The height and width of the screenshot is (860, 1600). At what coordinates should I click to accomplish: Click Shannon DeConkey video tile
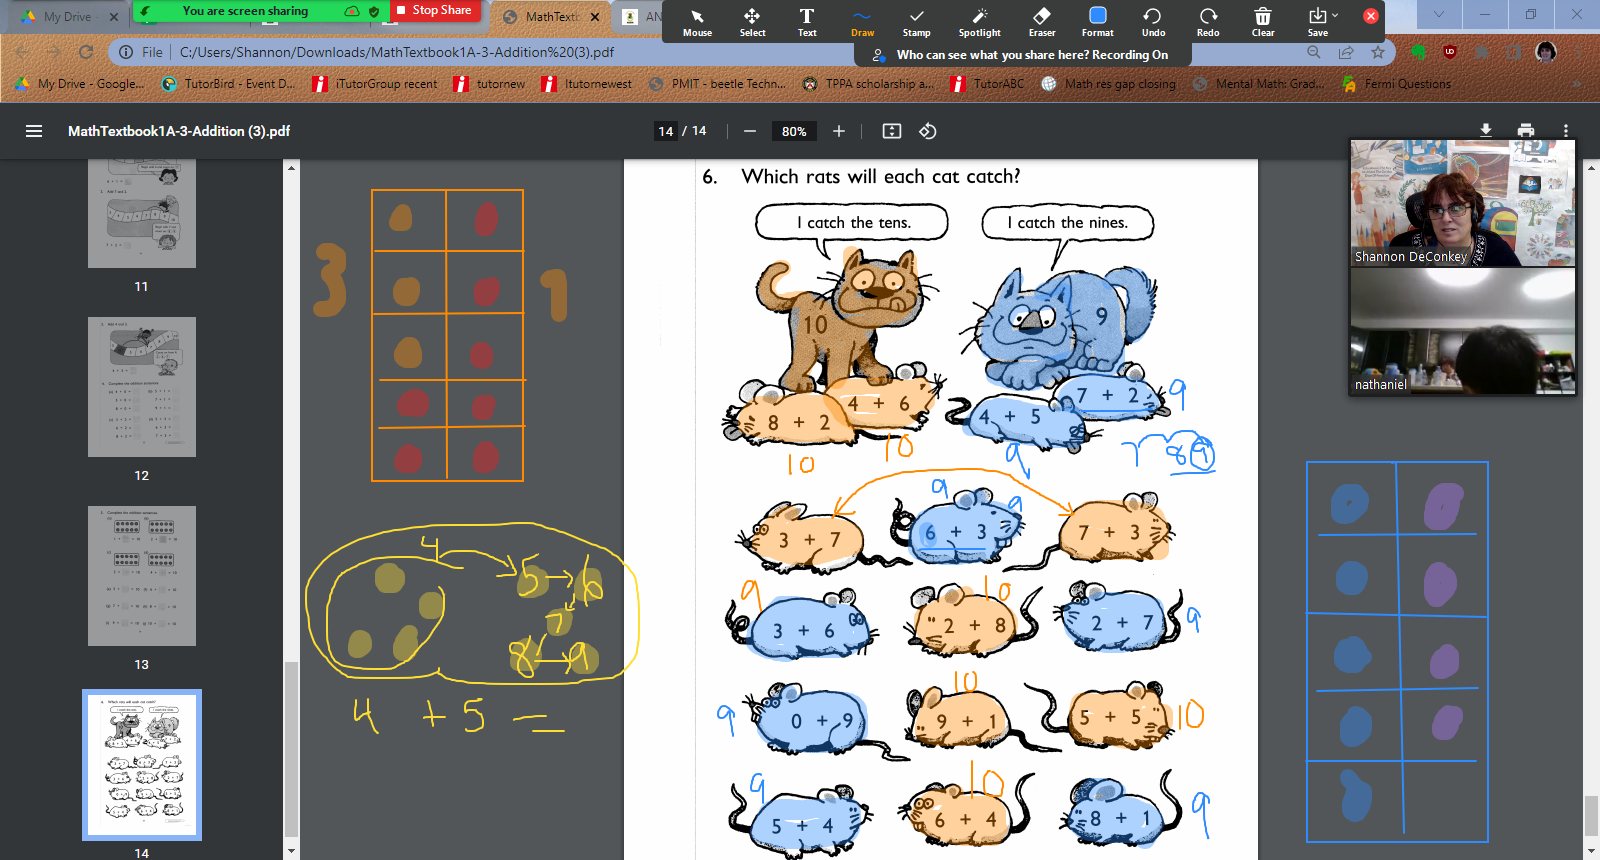(x=1463, y=203)
